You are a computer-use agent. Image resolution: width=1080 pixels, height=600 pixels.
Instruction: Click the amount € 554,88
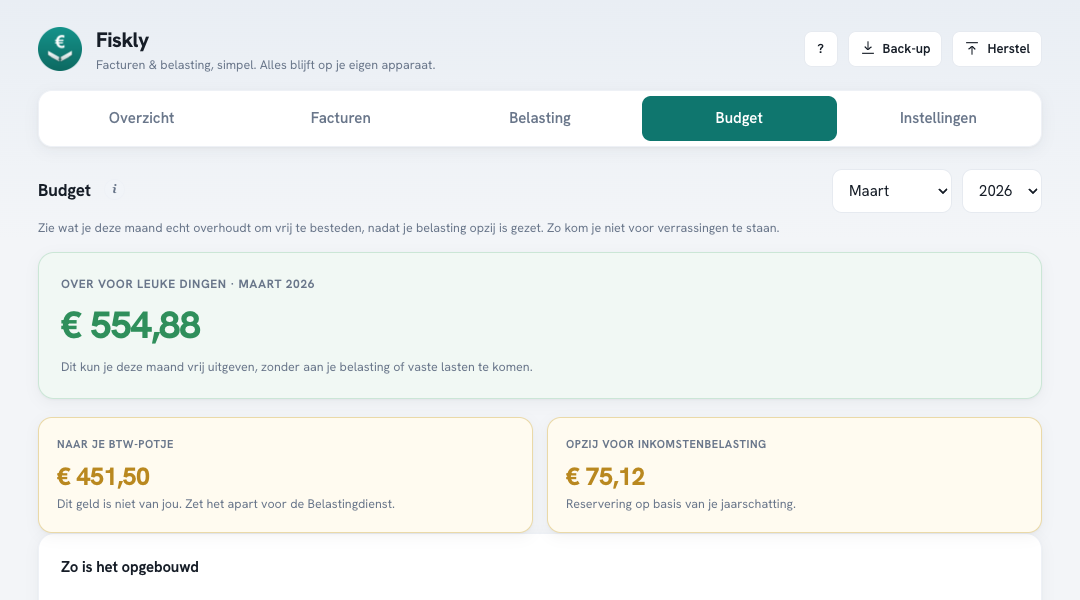[x=130, y=325]
